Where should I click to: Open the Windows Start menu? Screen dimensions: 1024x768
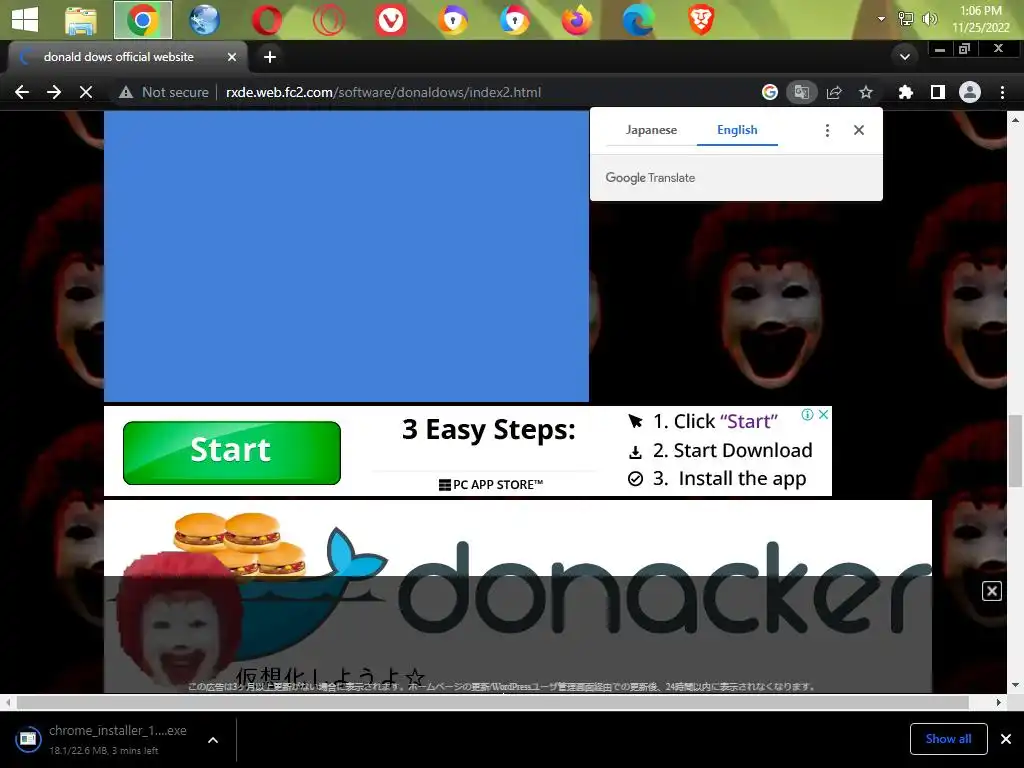pos(25,20)
